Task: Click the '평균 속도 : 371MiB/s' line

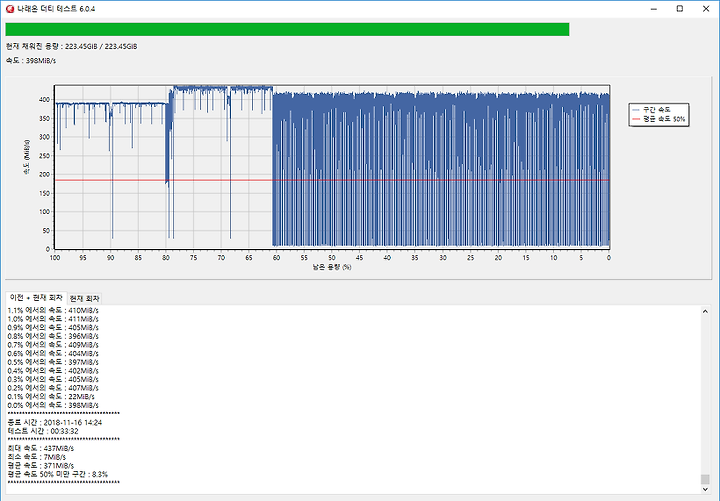Action: [x=40, y=466]
